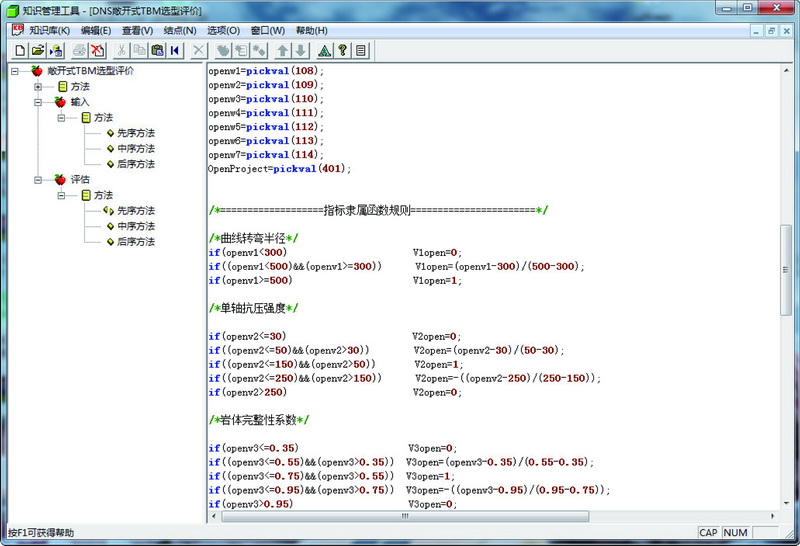The height and width of the screenshot is (546, 800).
Task: Click the code pane scroll-up arrow
Action: 786,70
